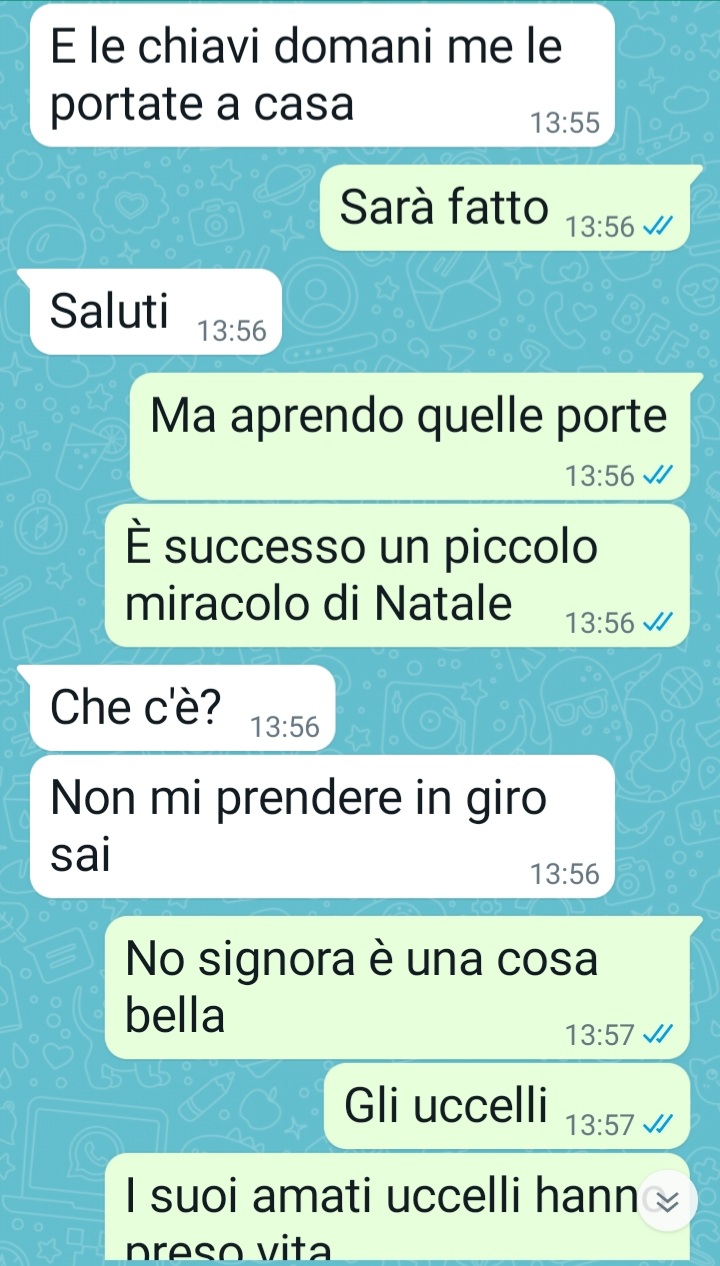Image resolution: width=720 pixels, height=1266 pixels.
Task: Tap read ticks on "No signora" message
Action: click(x=652, y=1034)
